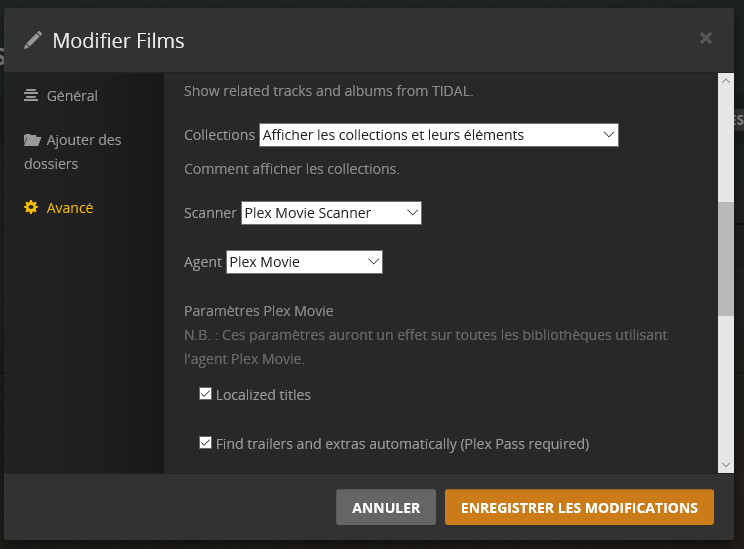
Task: Click the Annuler button
Action: pos(386,507)
